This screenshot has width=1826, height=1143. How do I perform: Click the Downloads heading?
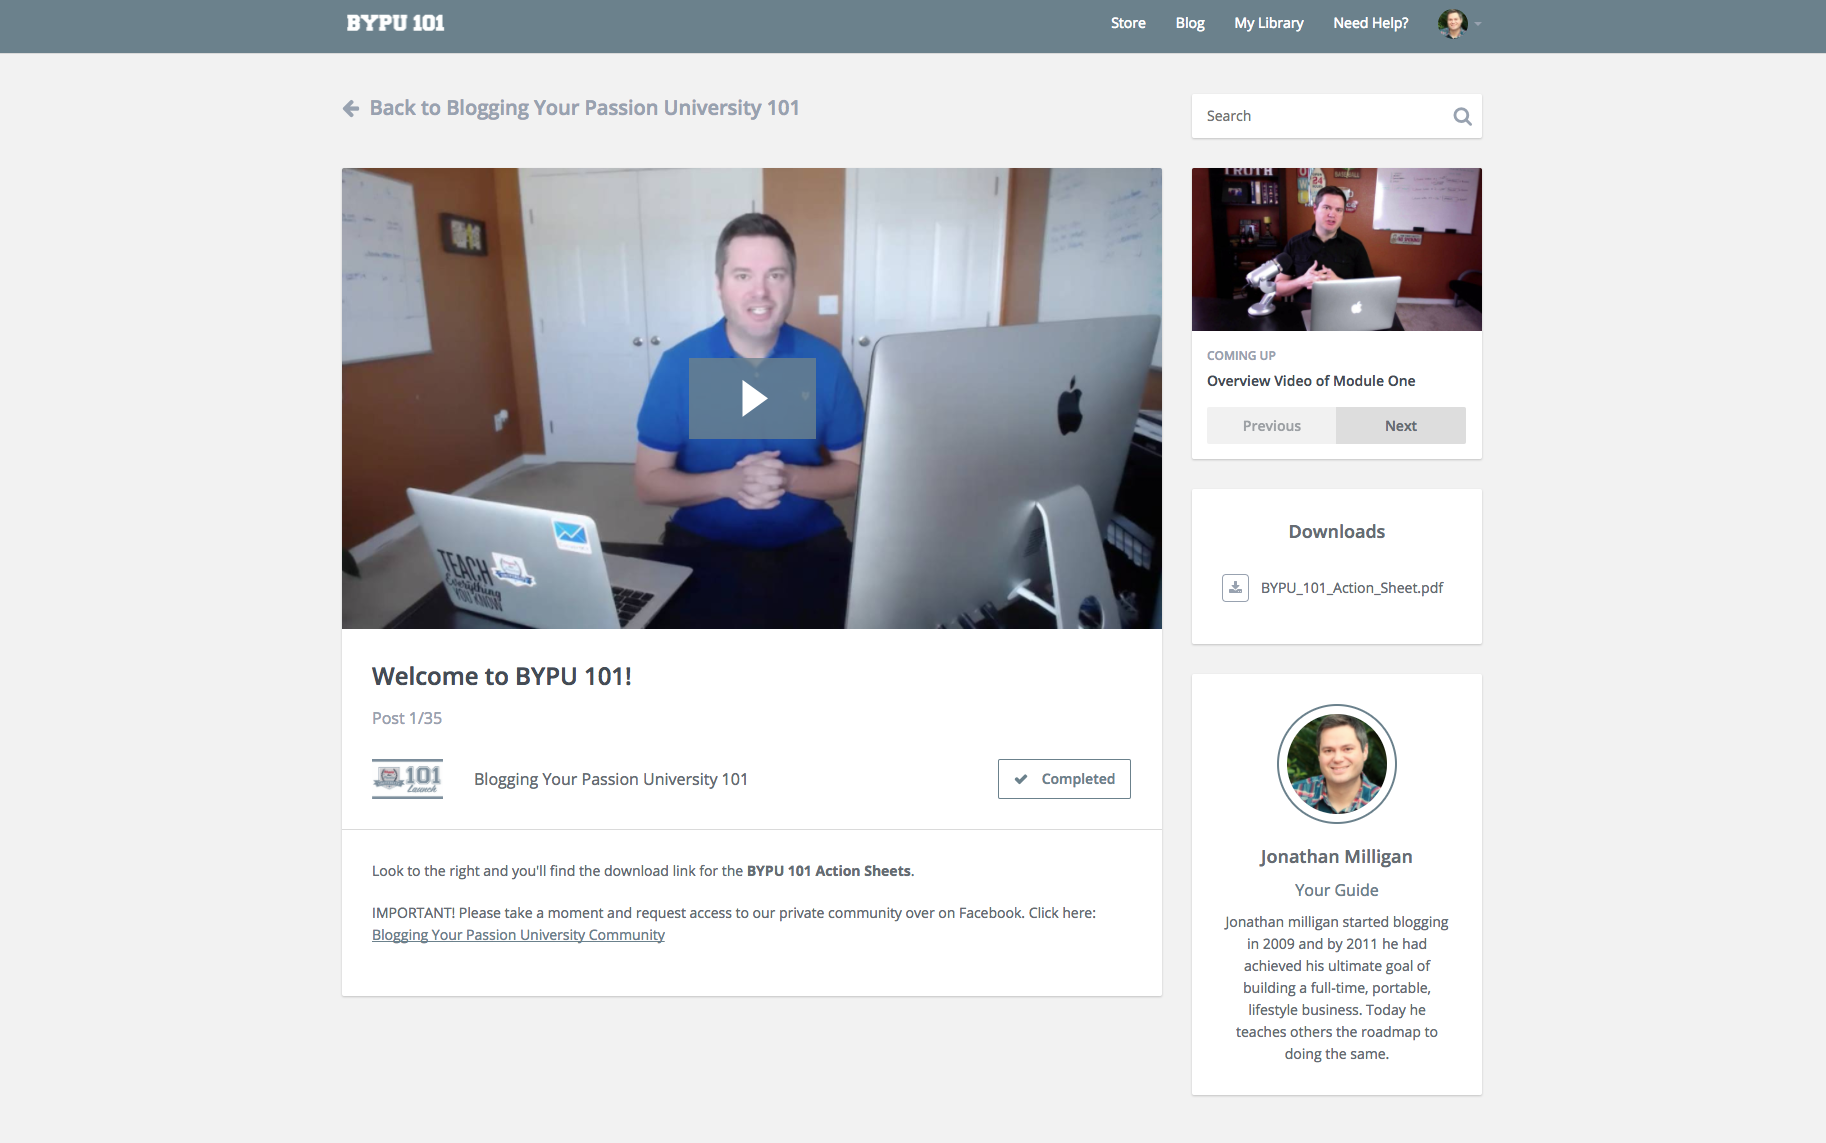click(x=1336, y=532)
